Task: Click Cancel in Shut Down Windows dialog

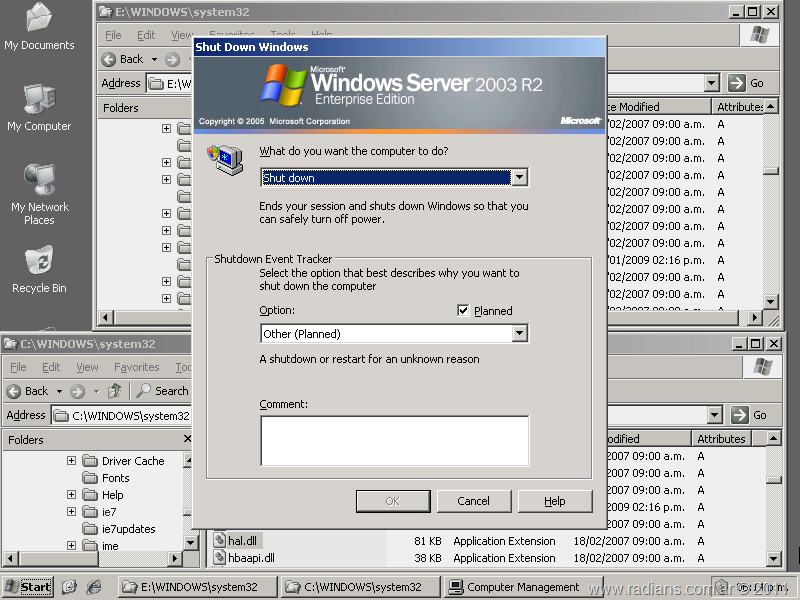Action: tap(473, 501)
